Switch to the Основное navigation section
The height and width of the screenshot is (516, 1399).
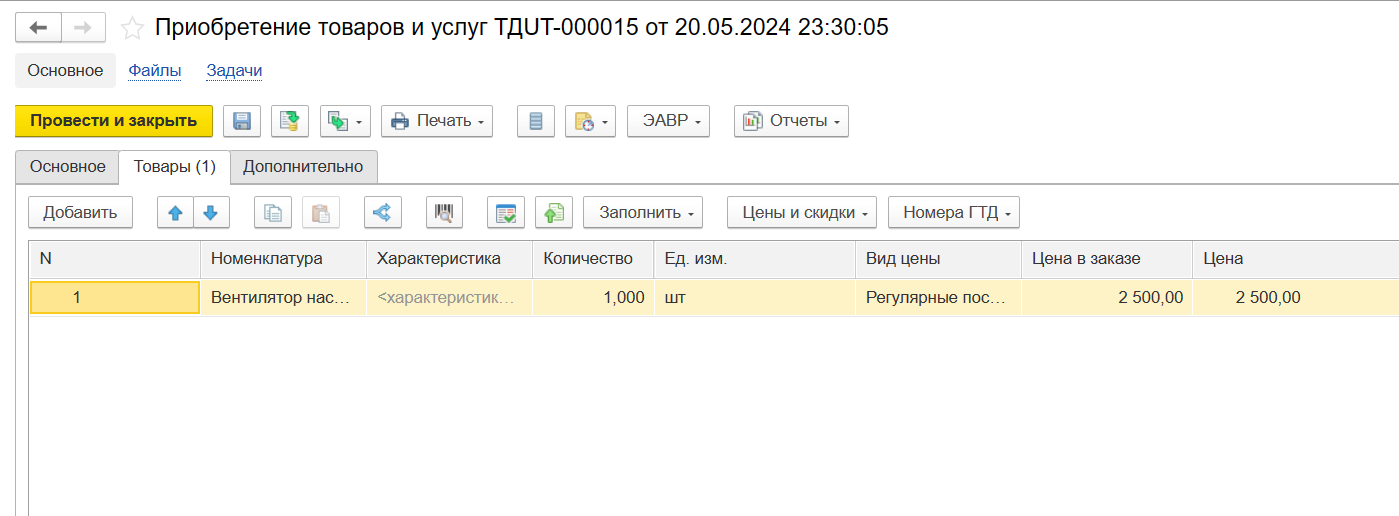click(x=65, y=70)
